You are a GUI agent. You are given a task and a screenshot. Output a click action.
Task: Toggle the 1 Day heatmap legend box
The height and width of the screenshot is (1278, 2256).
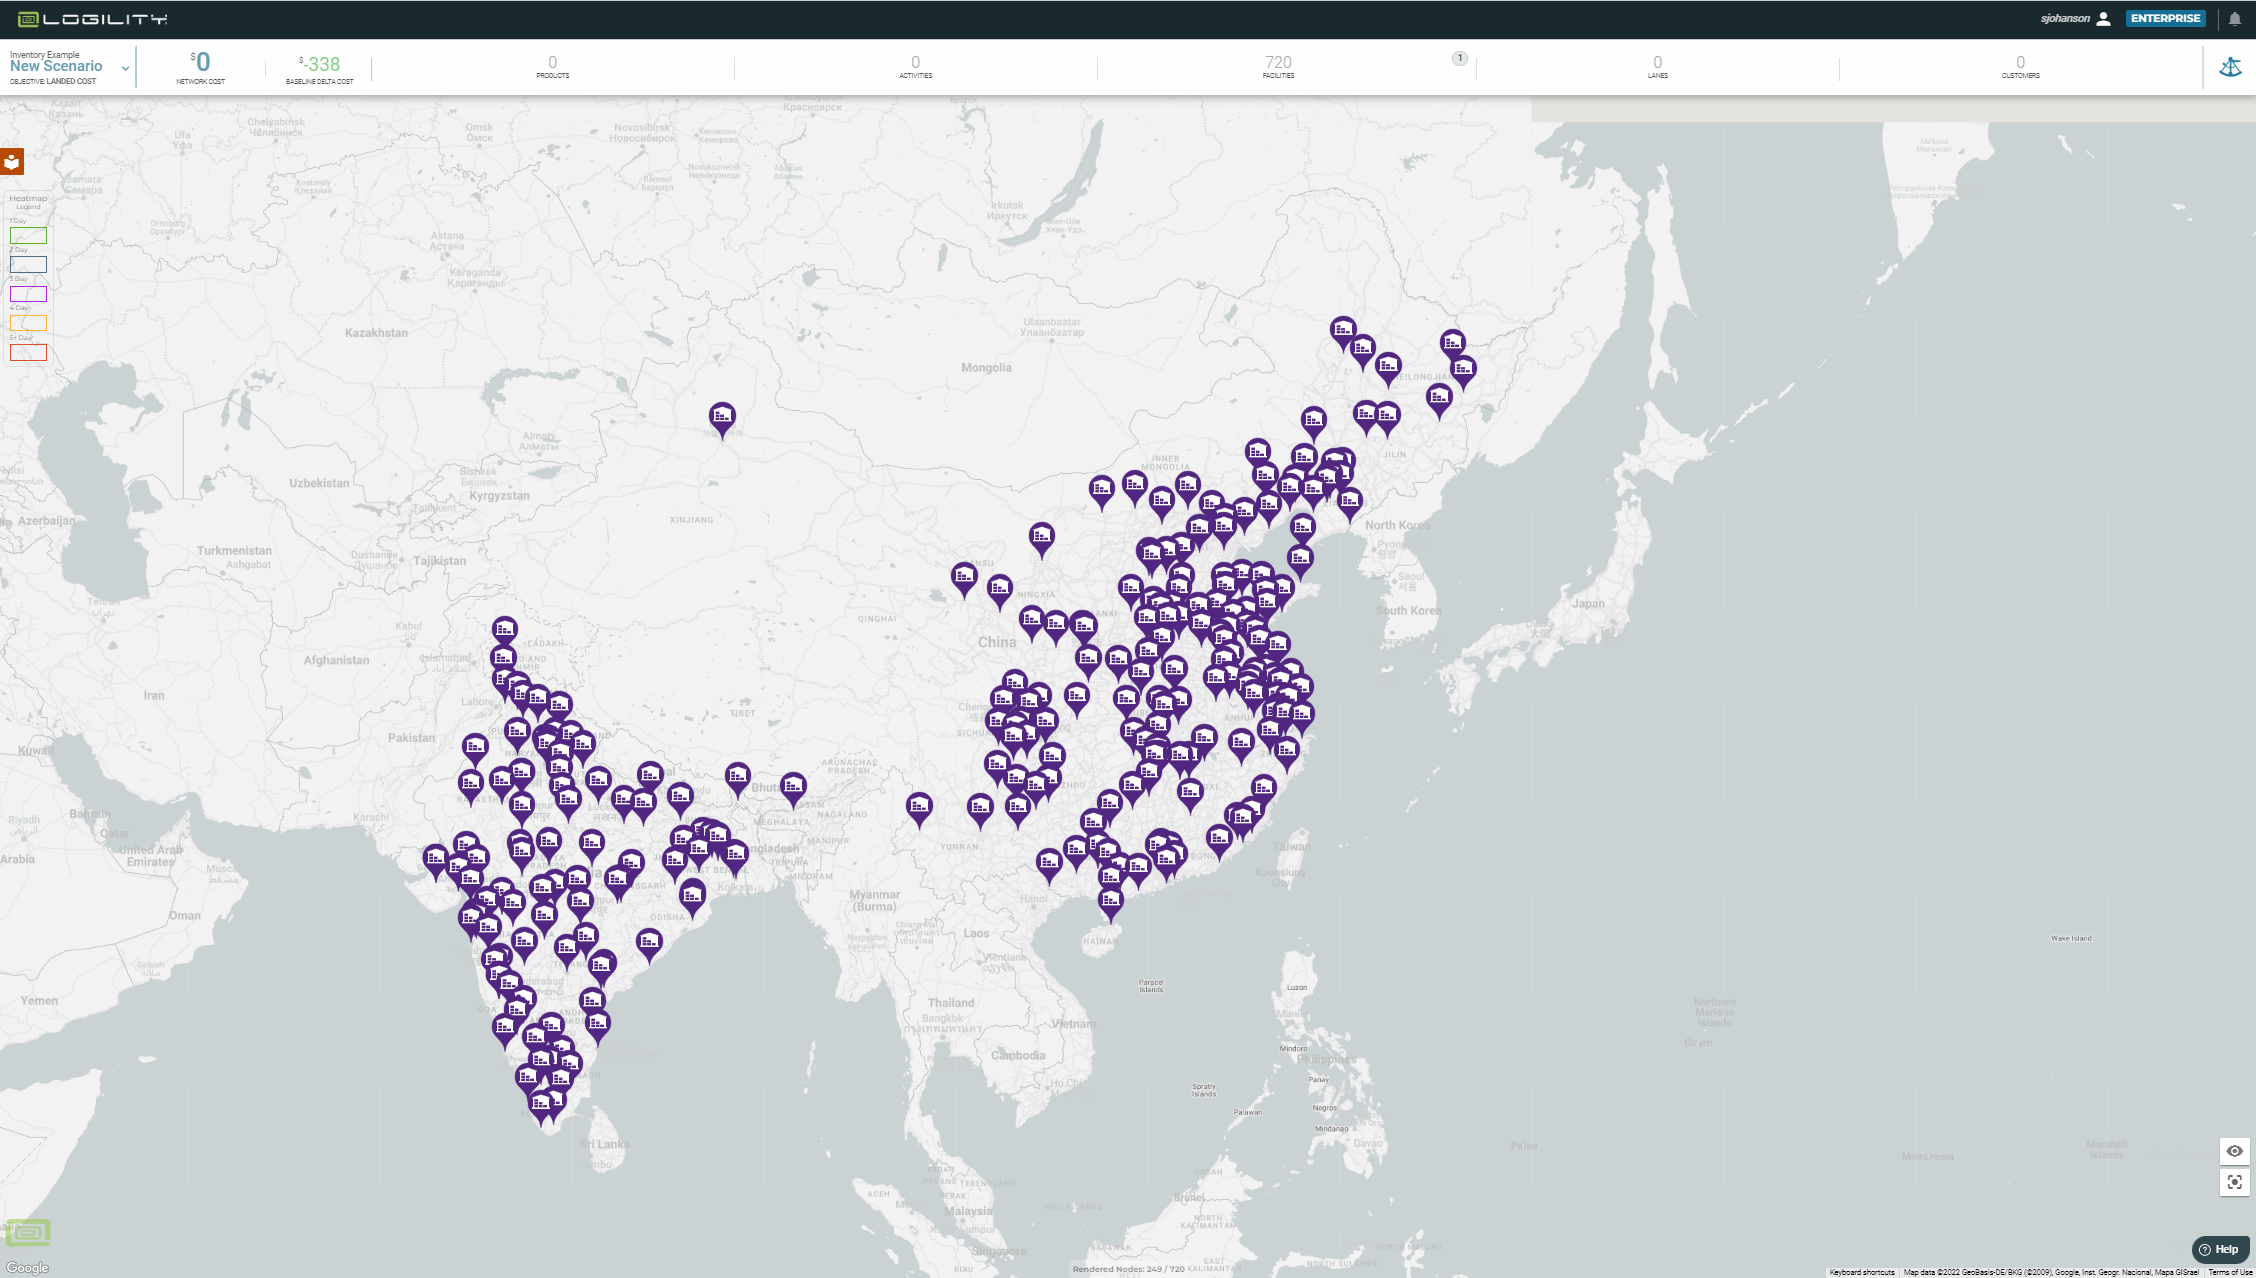pyautogui.click(x=28, y=236)
